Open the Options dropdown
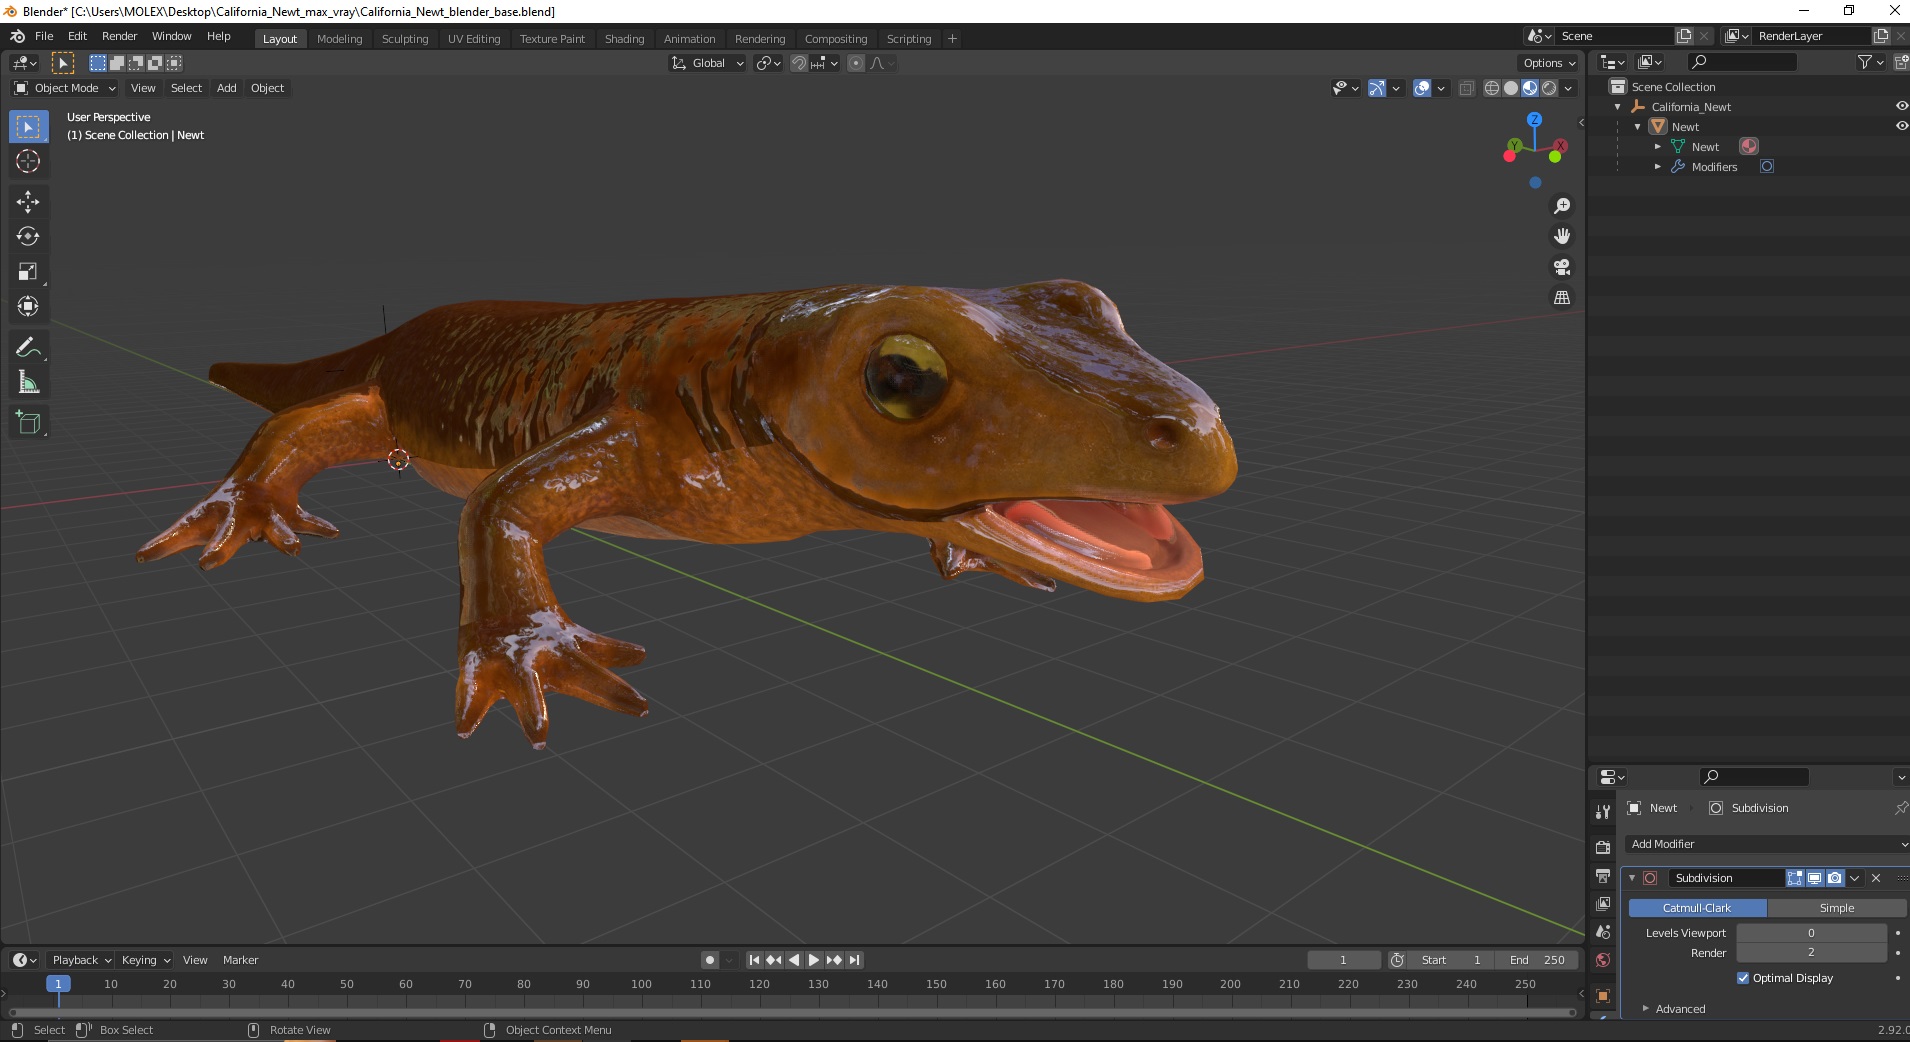Screen dimensions: 1910x1042 tap(1549, 63)
